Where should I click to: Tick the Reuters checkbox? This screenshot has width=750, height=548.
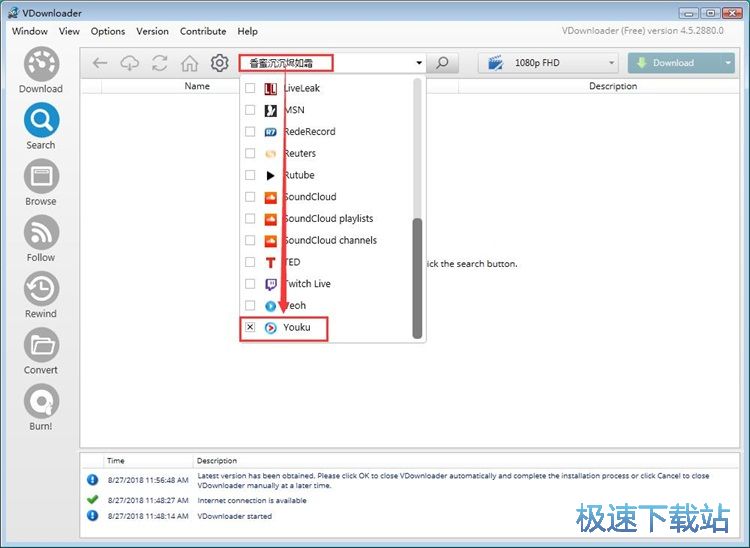(x=250, y=153)
